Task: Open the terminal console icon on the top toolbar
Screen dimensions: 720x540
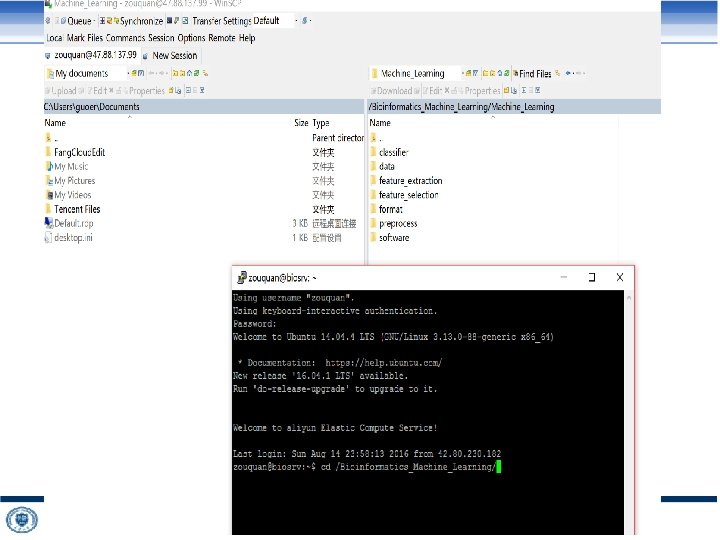Action: [169, 21]
